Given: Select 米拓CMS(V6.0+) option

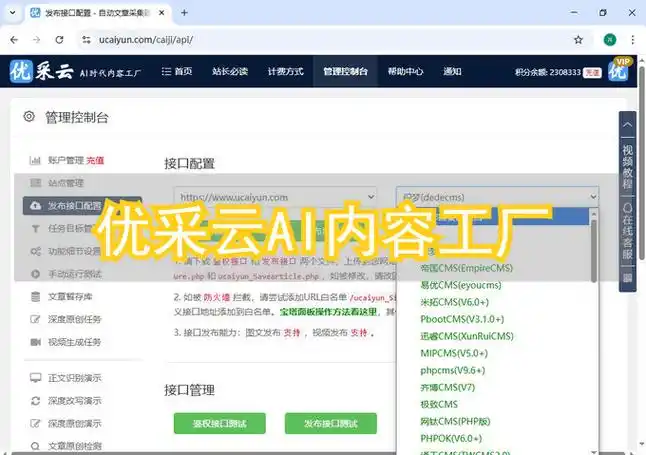Looking at the screenshot, I should coord(454,302).
